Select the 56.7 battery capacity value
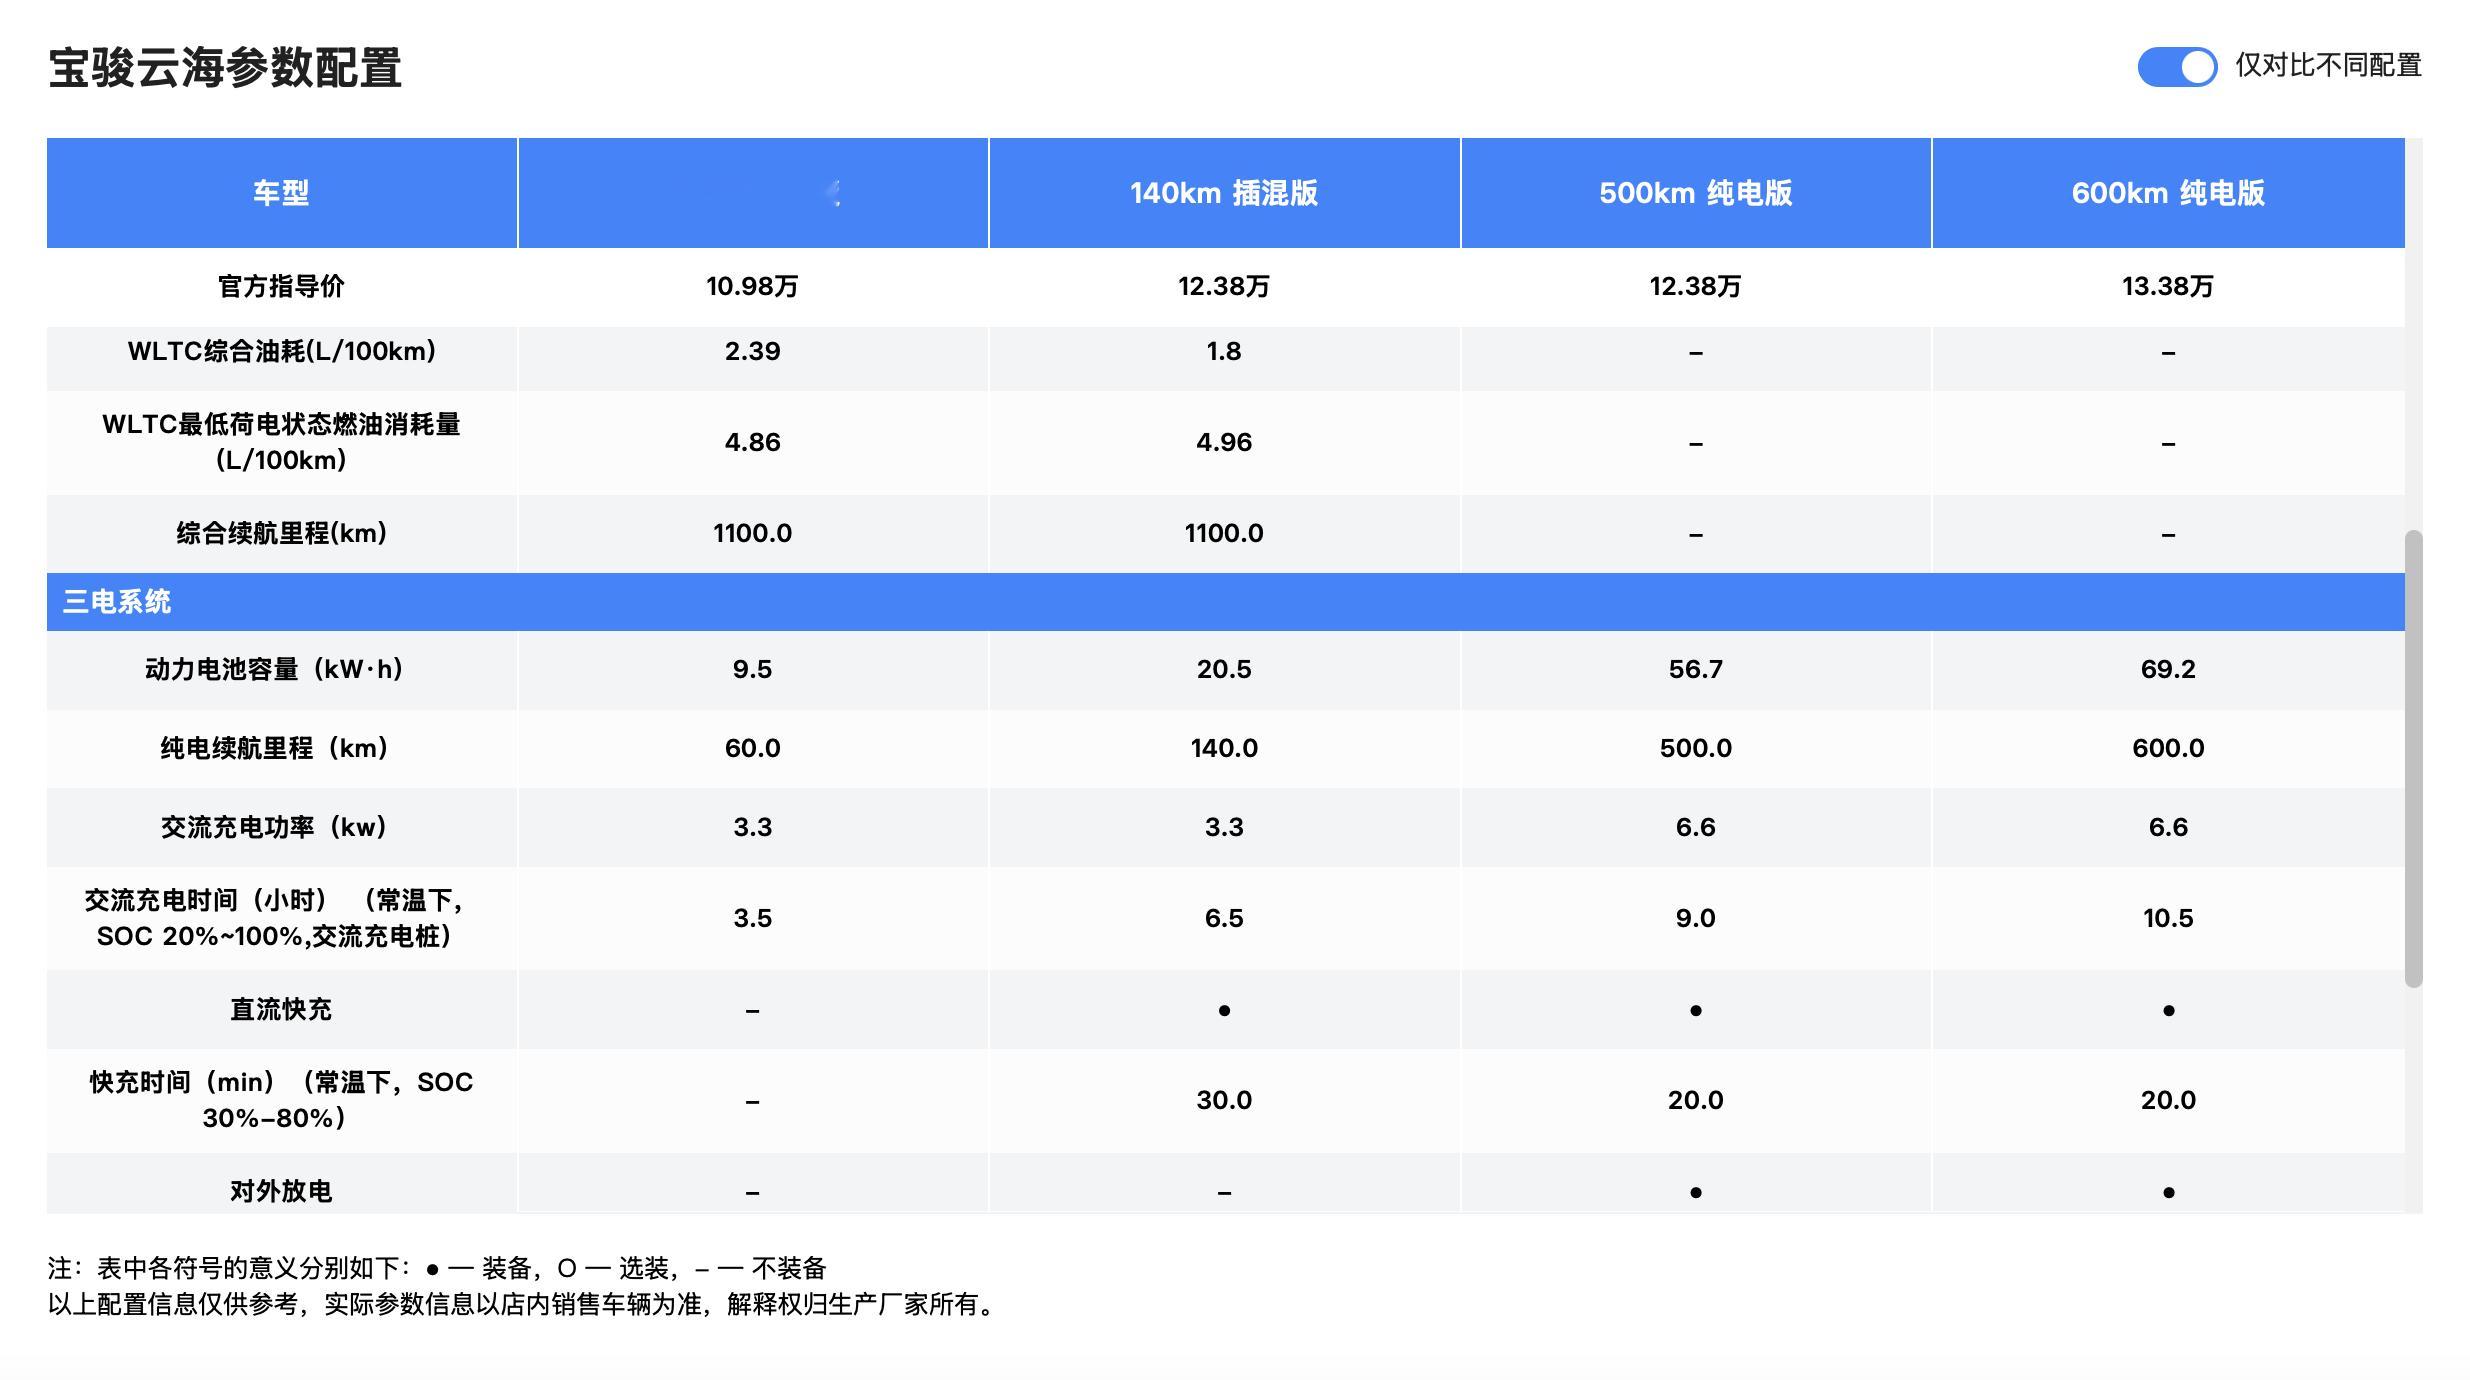Image resolution: width=2470 pixels, height=1380 pixels. tap(1696, 670)
